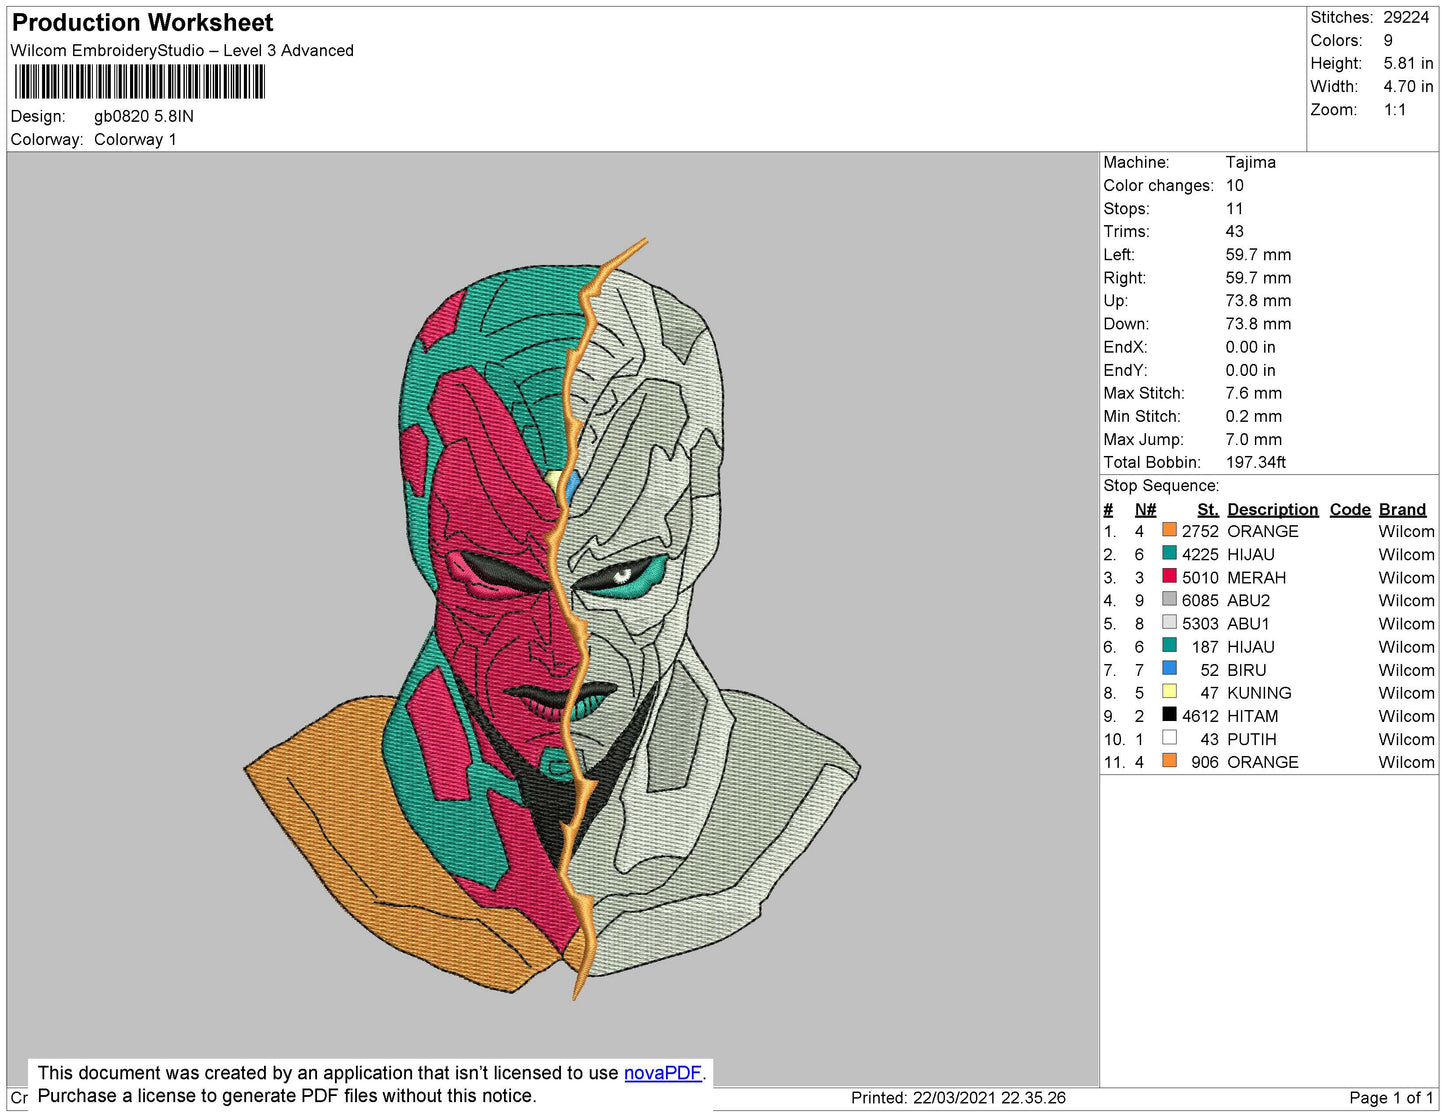Select the ABU1 light gray swatch
Viewport: 1445px width, 1117px height.
click(1169, 622)
